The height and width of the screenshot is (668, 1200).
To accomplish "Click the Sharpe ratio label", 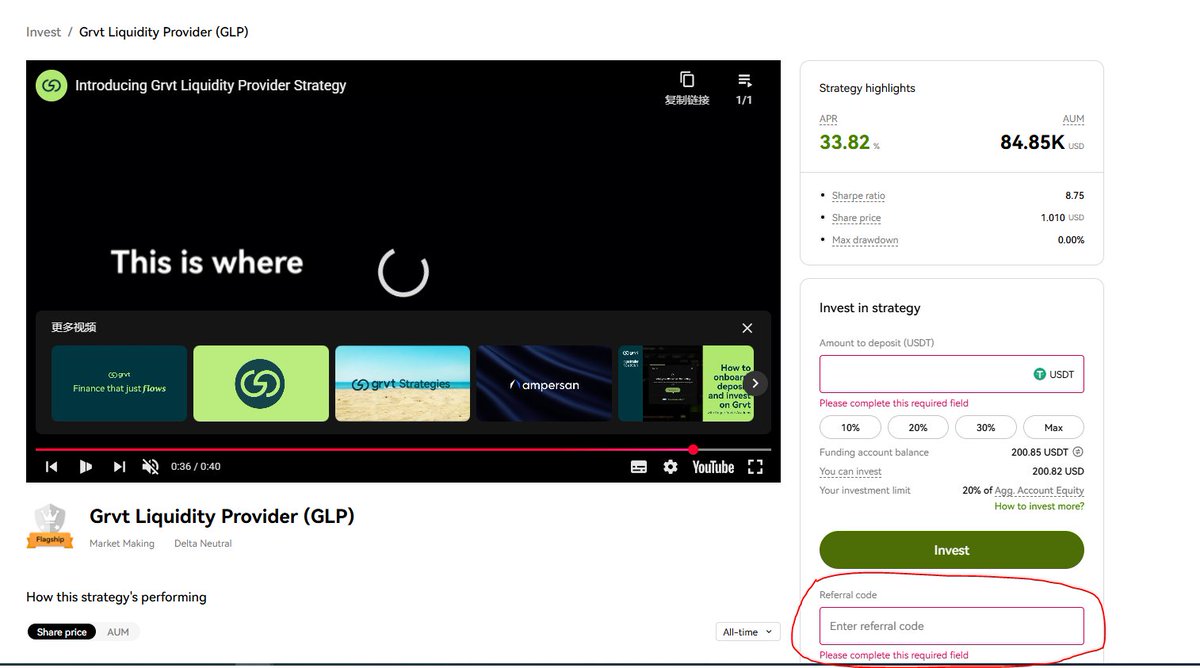I will point(858,196).
